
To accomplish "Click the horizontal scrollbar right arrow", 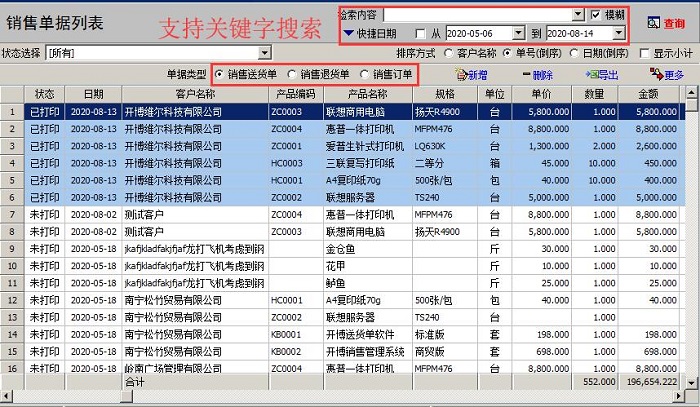I will [679, 395].
